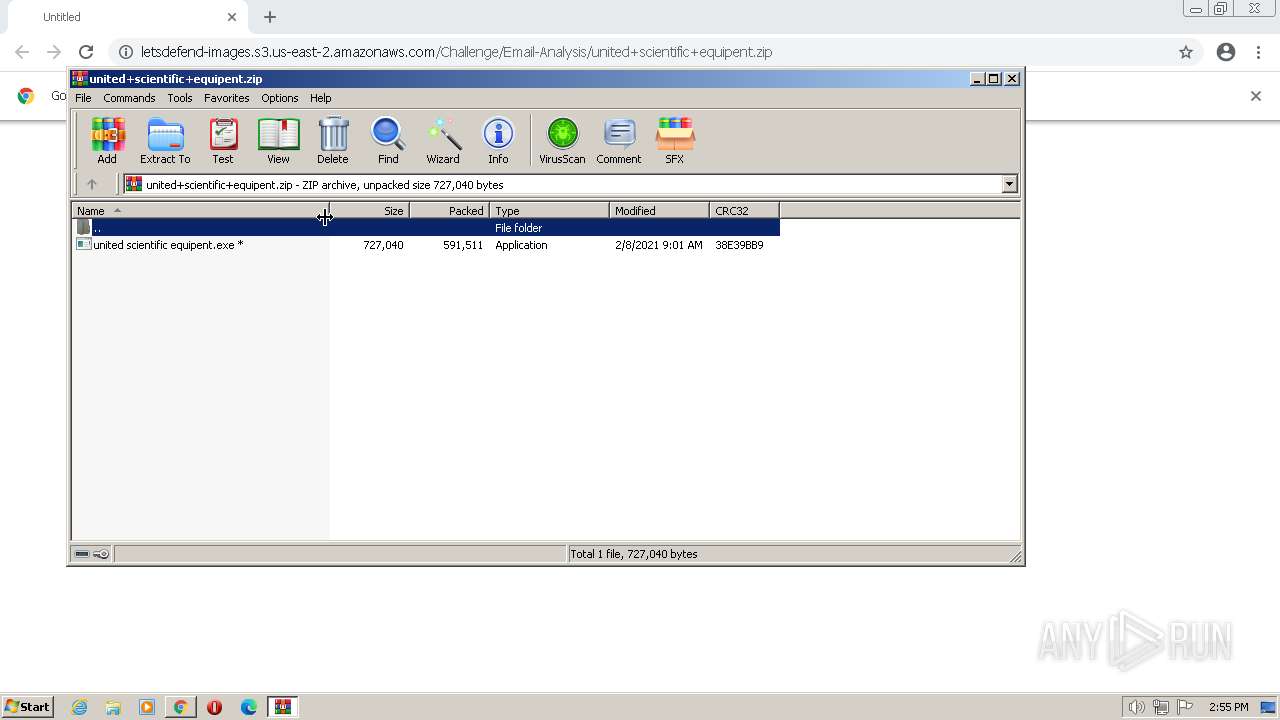Open the Comment tool
The image size is (1280, 720).
coord(619,140)
